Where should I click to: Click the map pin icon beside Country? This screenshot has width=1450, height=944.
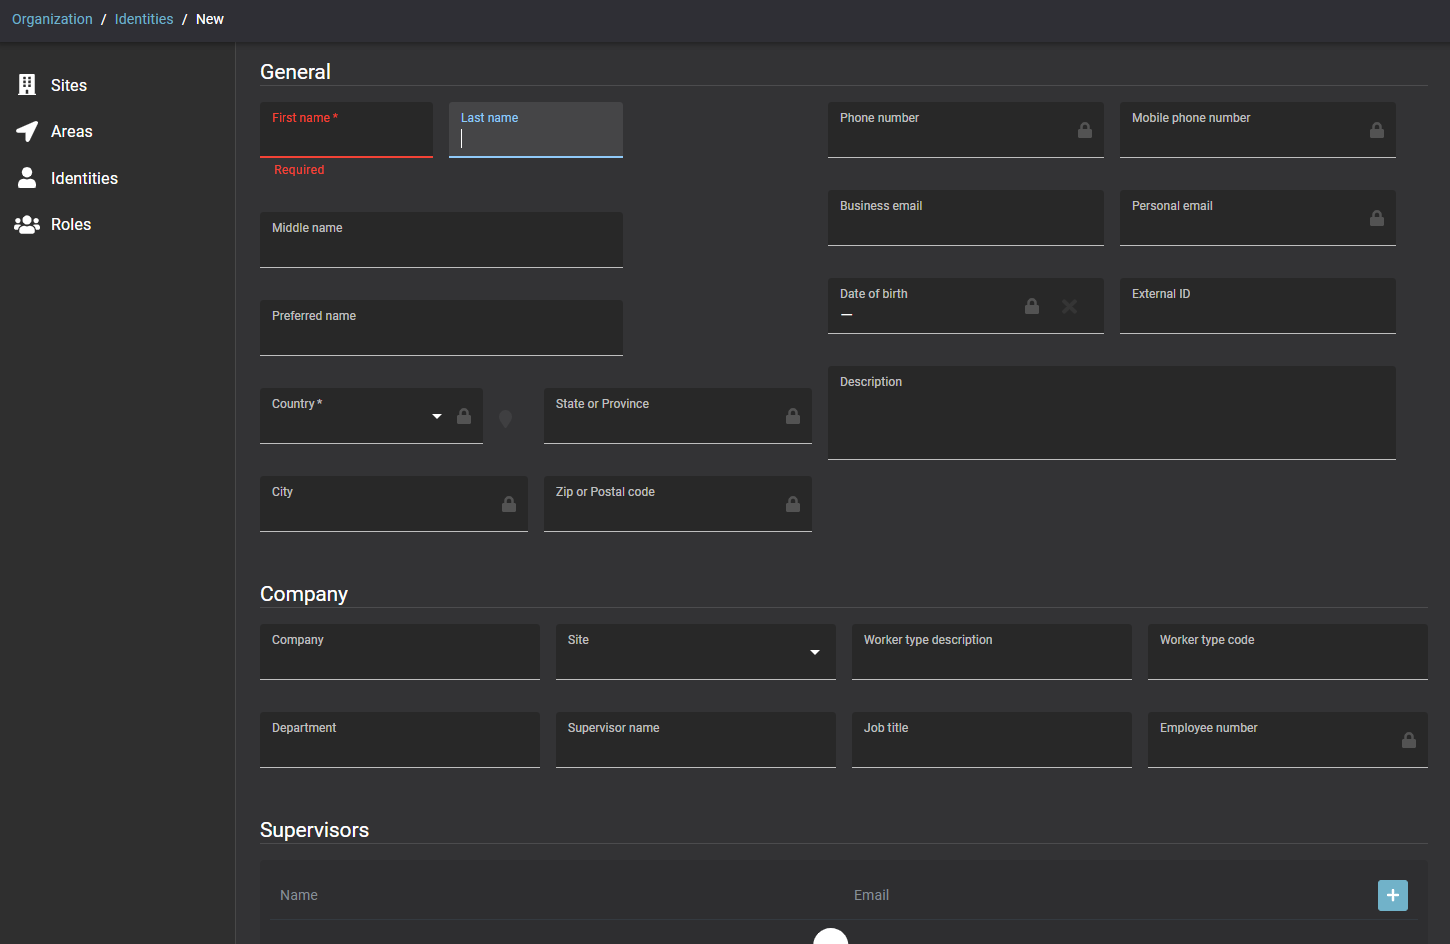506,419
